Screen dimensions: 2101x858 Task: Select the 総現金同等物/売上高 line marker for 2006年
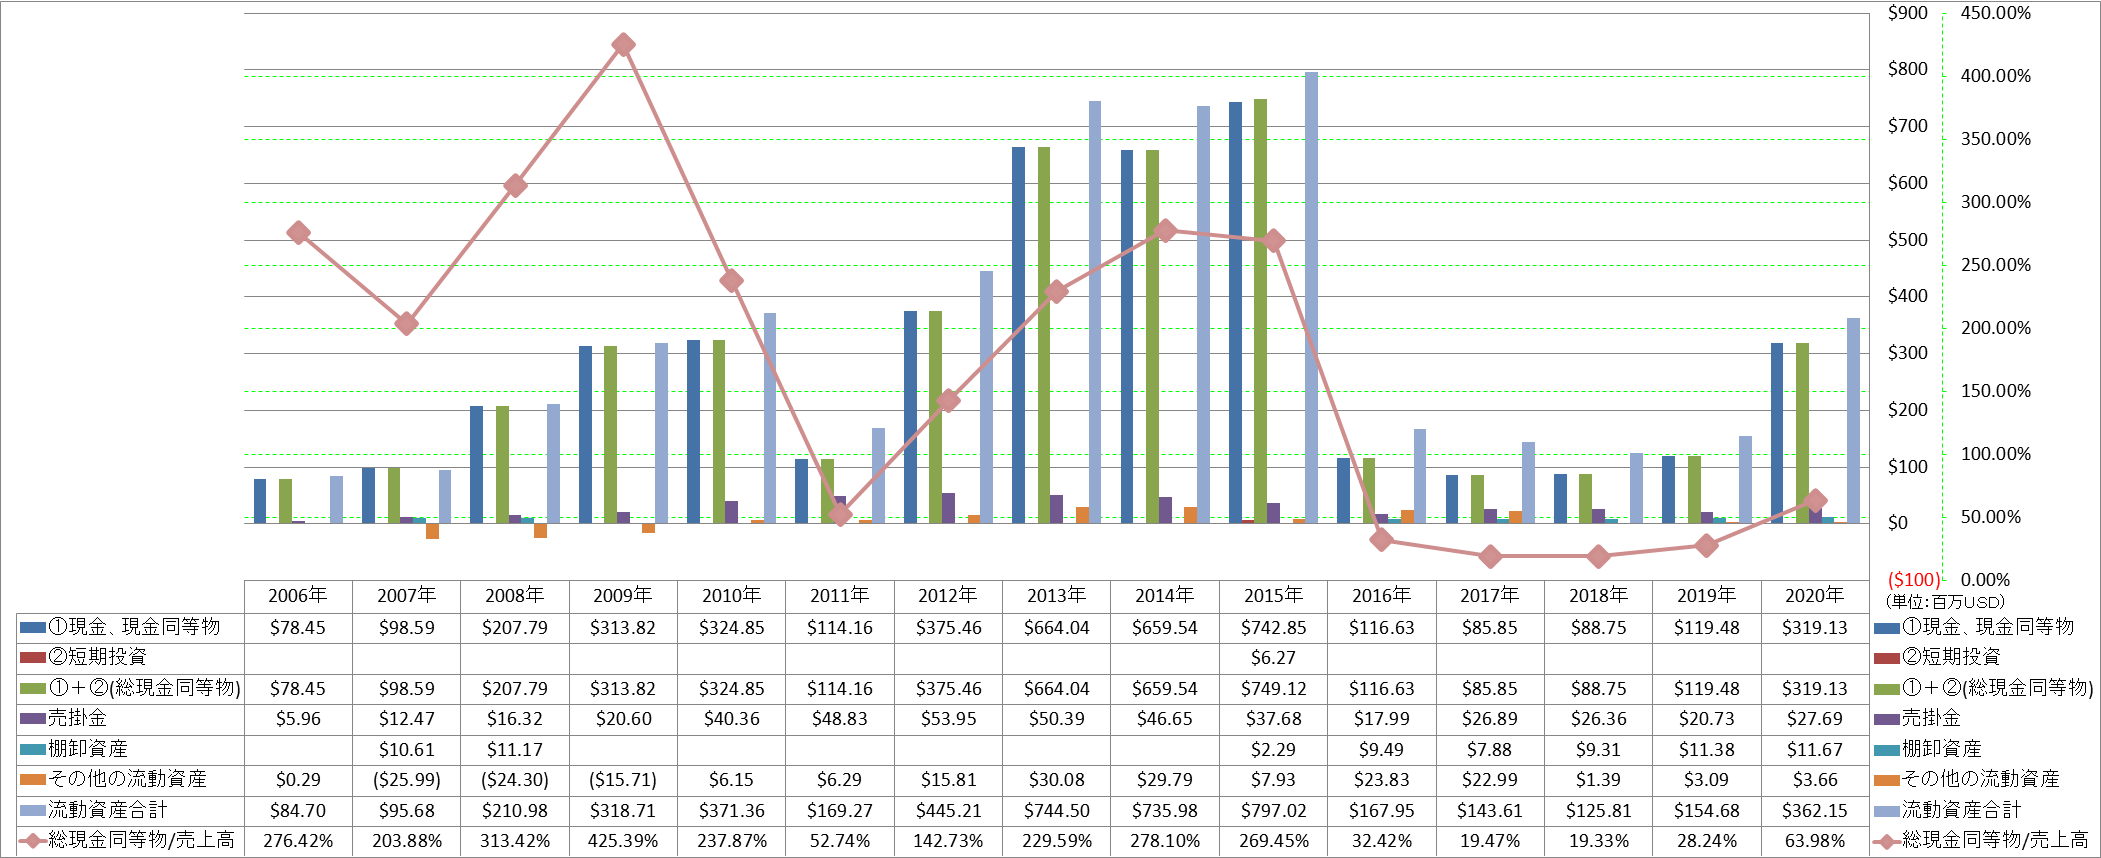coord(298,233)
